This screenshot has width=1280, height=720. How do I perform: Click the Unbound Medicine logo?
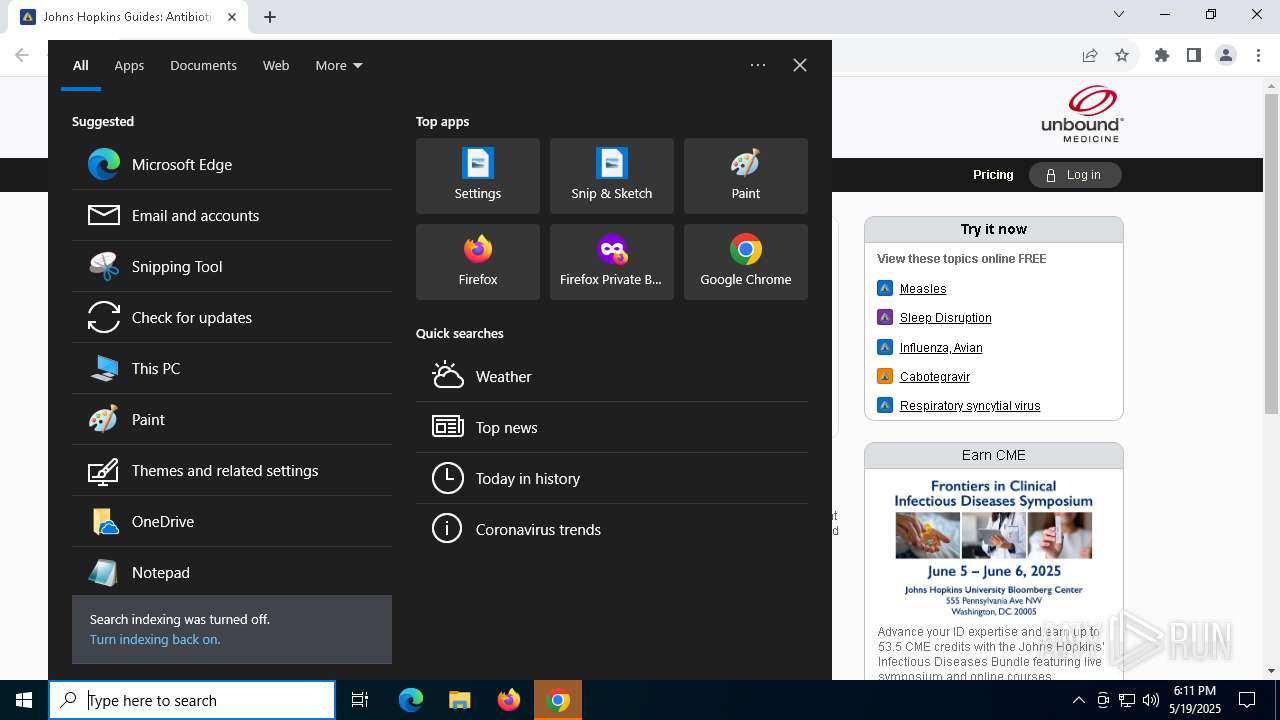click(x=1083, y=114)
